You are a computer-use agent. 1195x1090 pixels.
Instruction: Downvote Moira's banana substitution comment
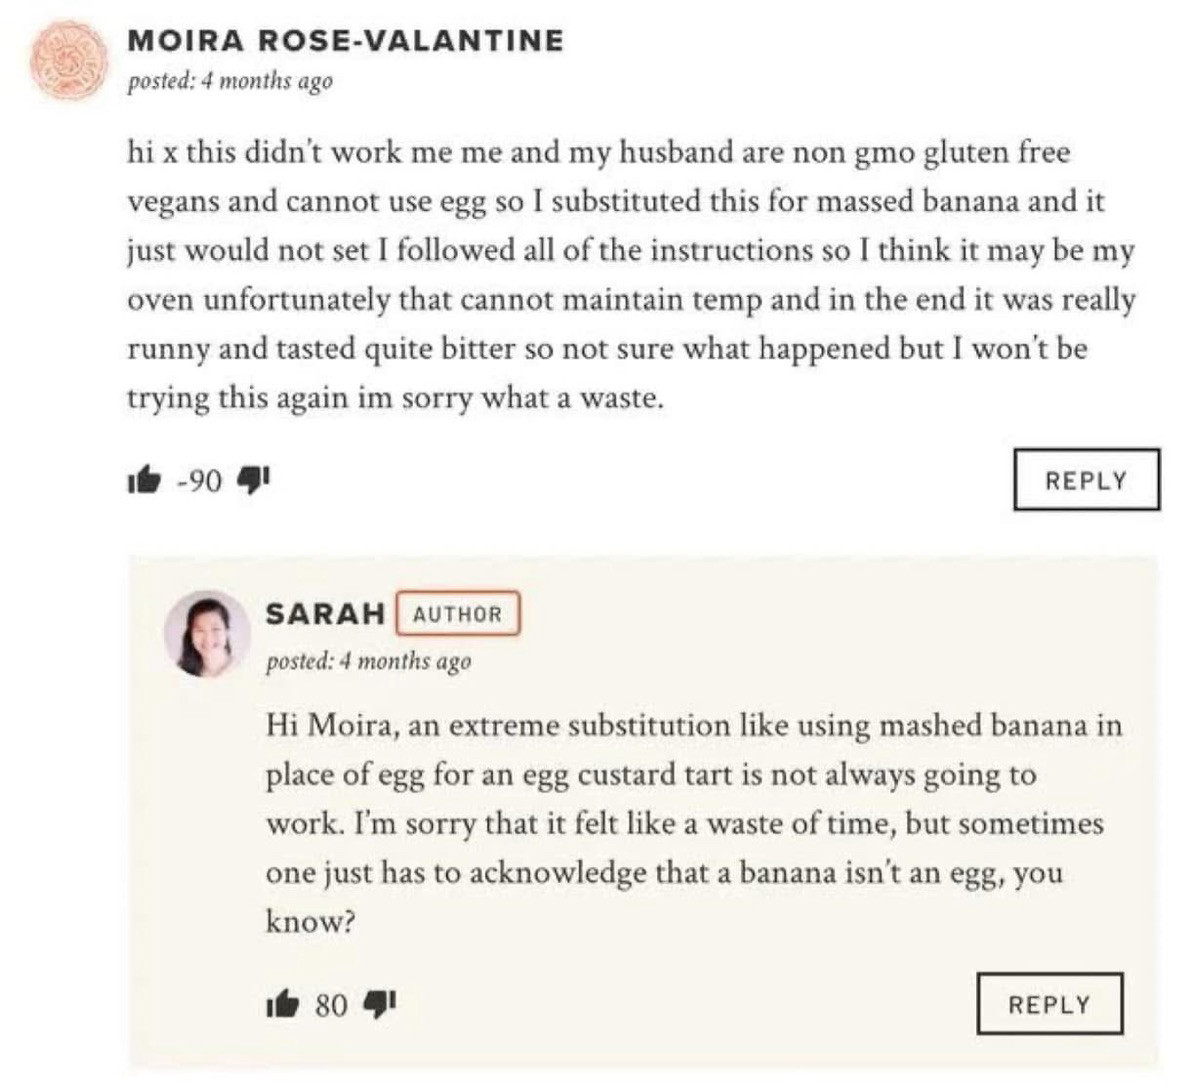(x=252, y=479)
